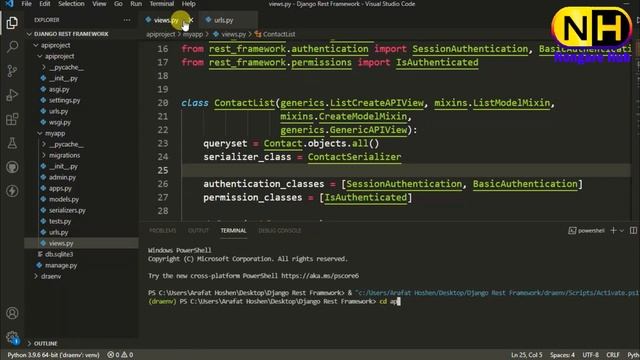Open the Go menu
This screenshot has width=640, height=360.
pyautogui.click(x=118, y=4)
